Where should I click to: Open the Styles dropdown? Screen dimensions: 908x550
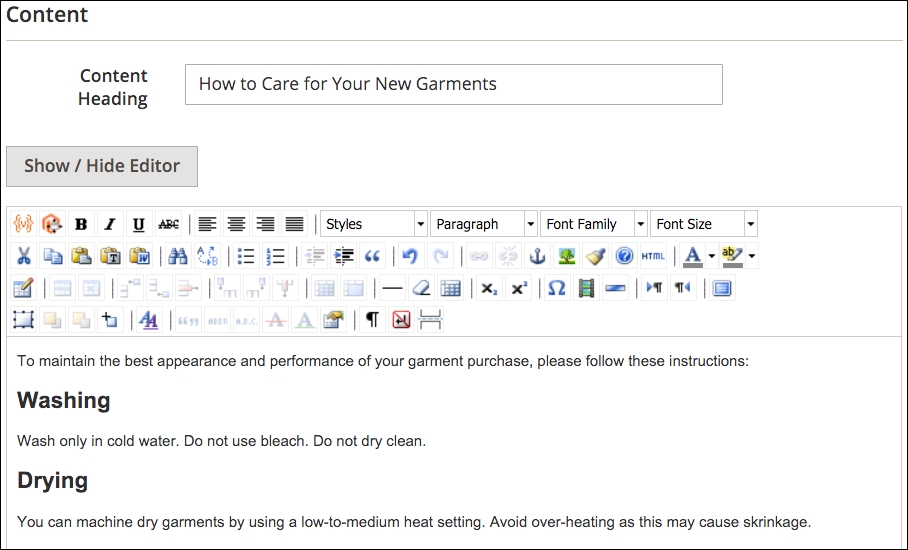pyautogui.click(x=374, y=224)
